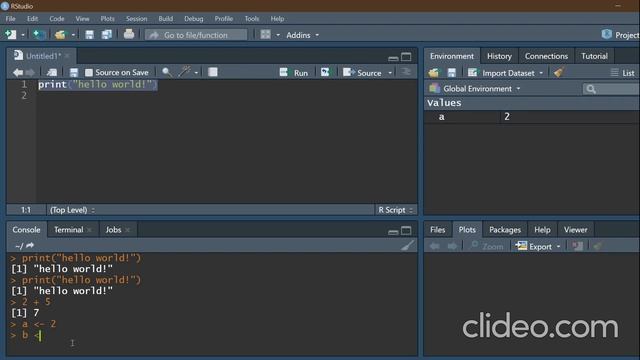This screenshot has width=640, height=360.
Task: Compile report notebook icon in editor
Action: point(213,72)
